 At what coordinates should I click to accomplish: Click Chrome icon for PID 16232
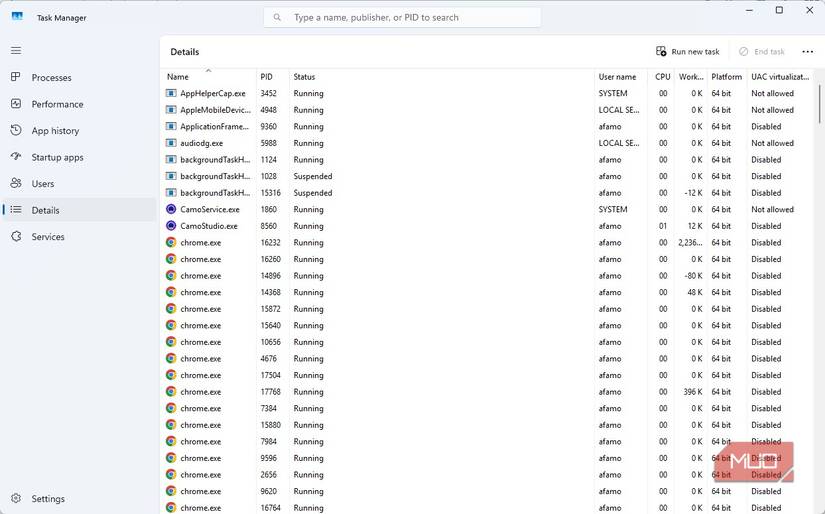click(171, 243)
